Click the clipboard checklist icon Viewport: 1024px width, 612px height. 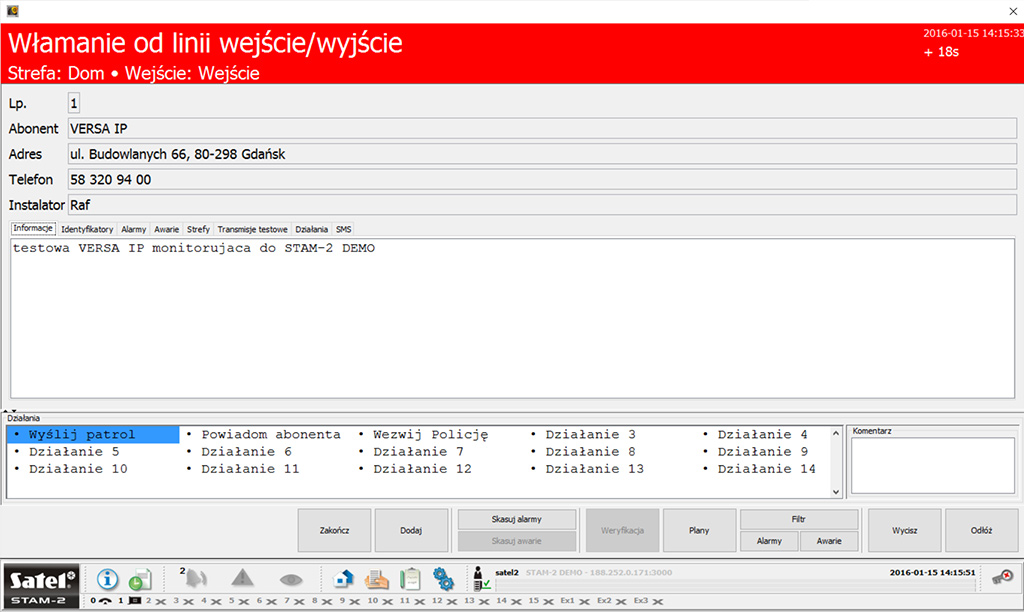click(409, 579)
